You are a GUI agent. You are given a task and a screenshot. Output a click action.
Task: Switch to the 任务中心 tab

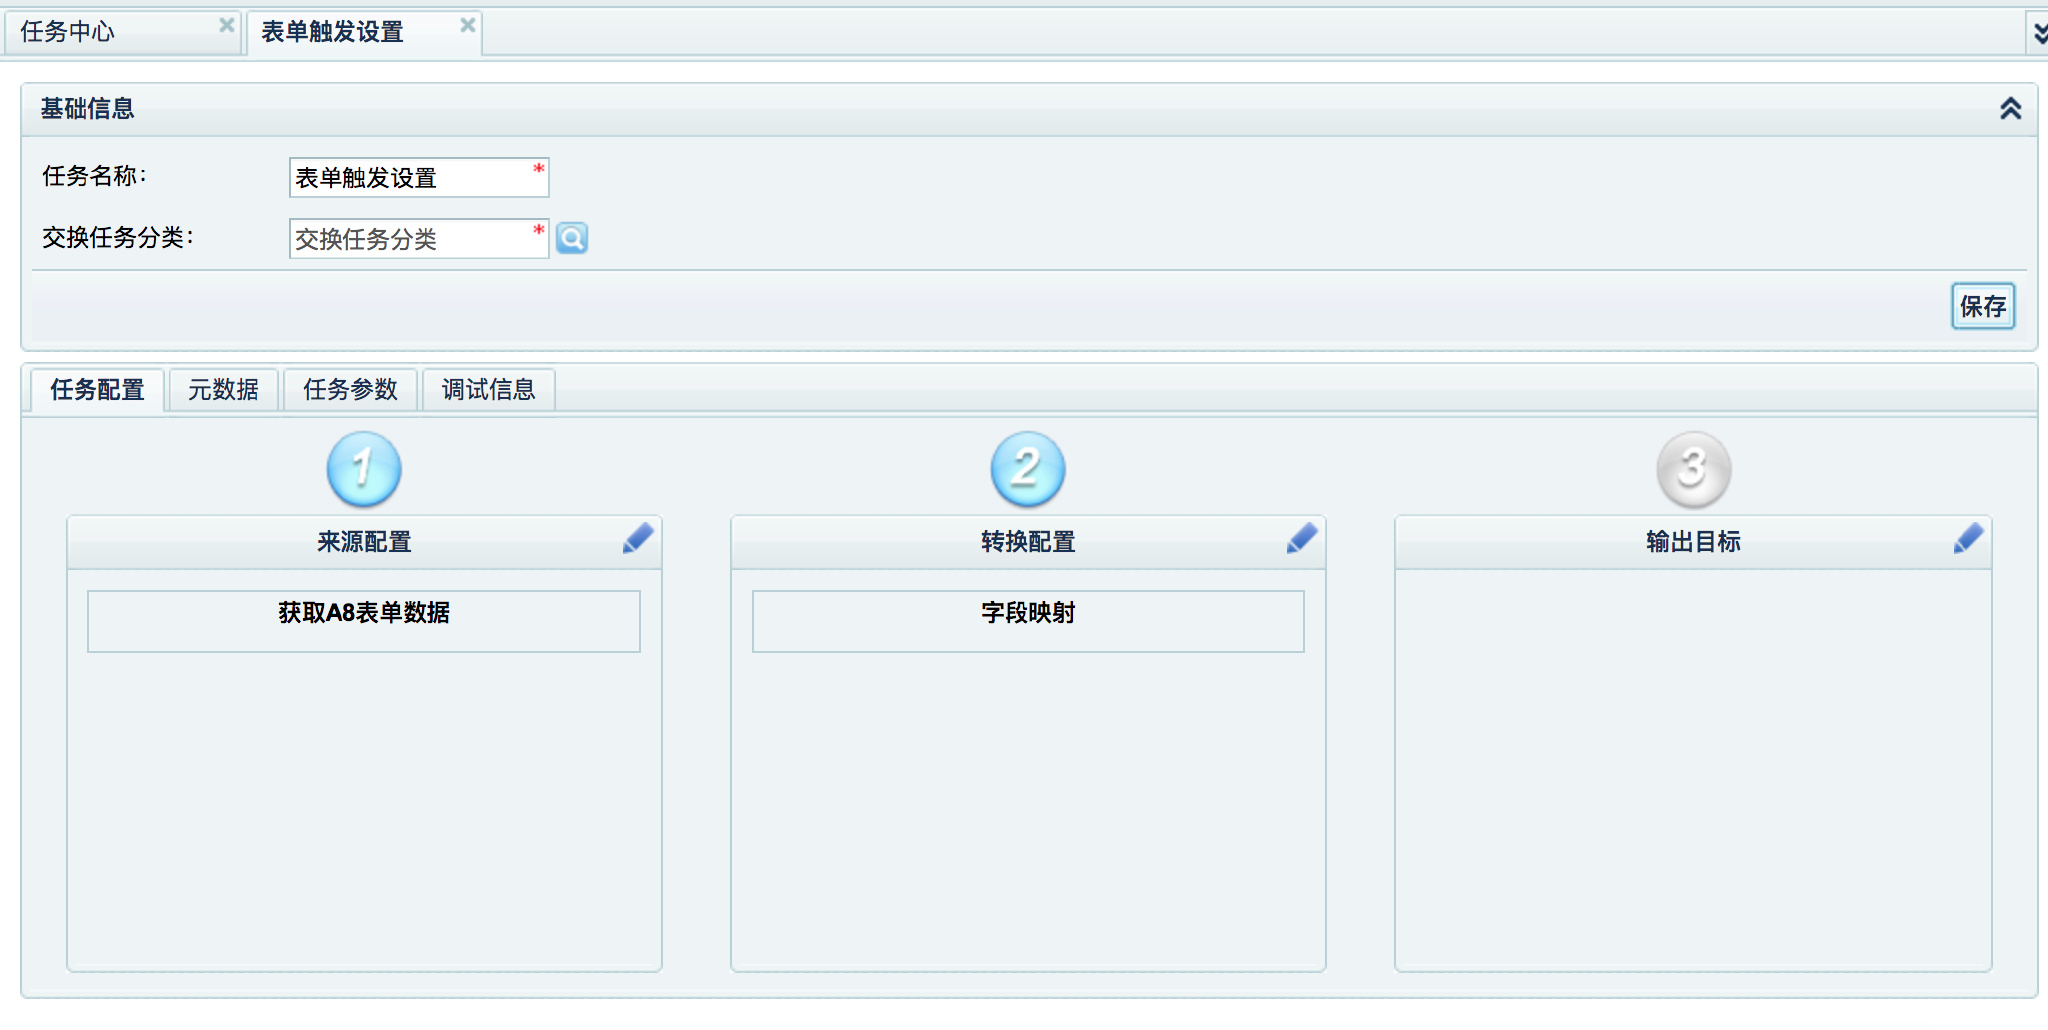68,32
